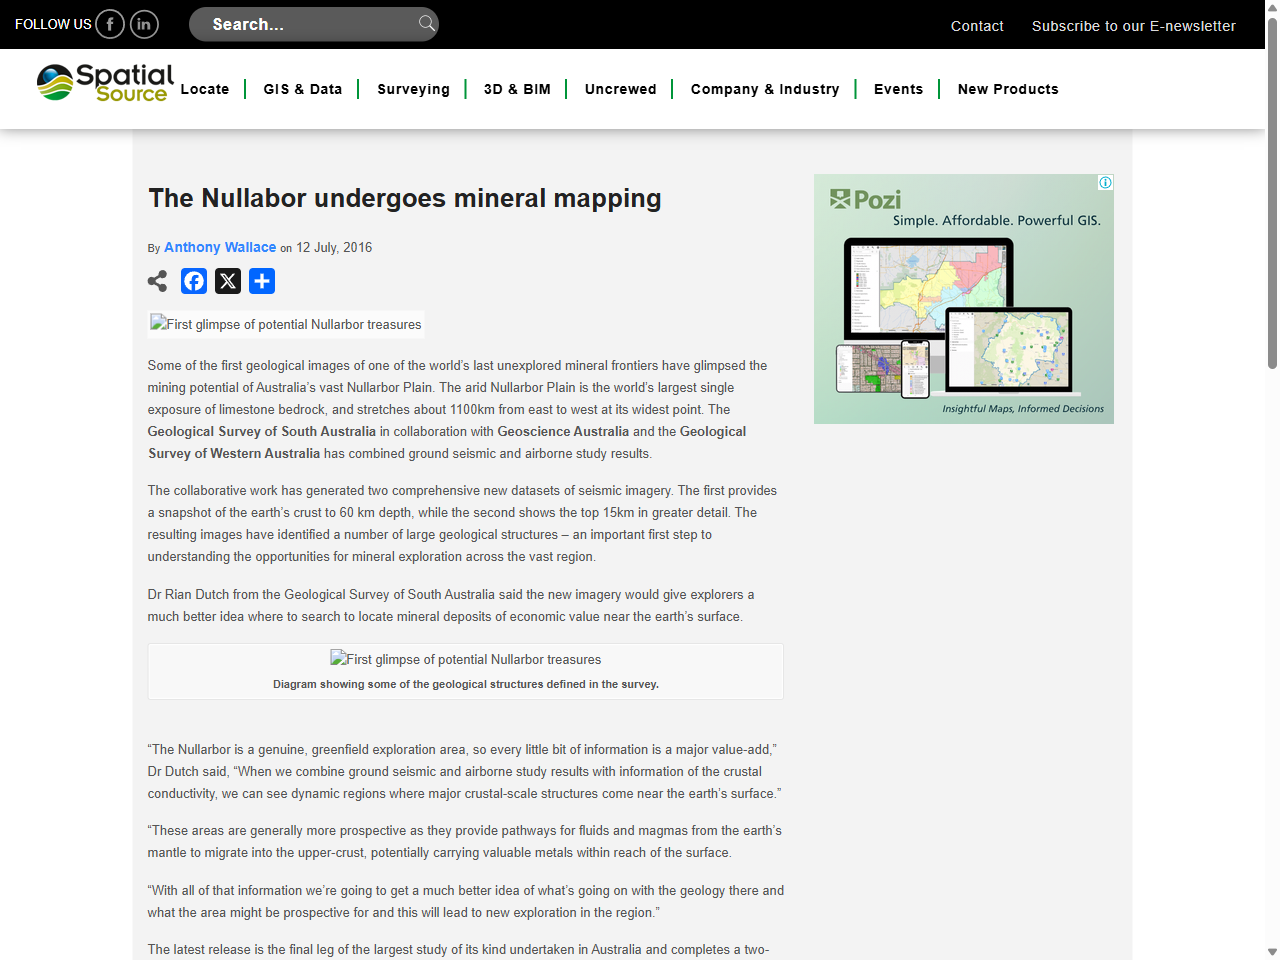Open the 3D & BIM menu
Image resolution: width=1280 pixels, height=960 pixels.
coord(517,89)
